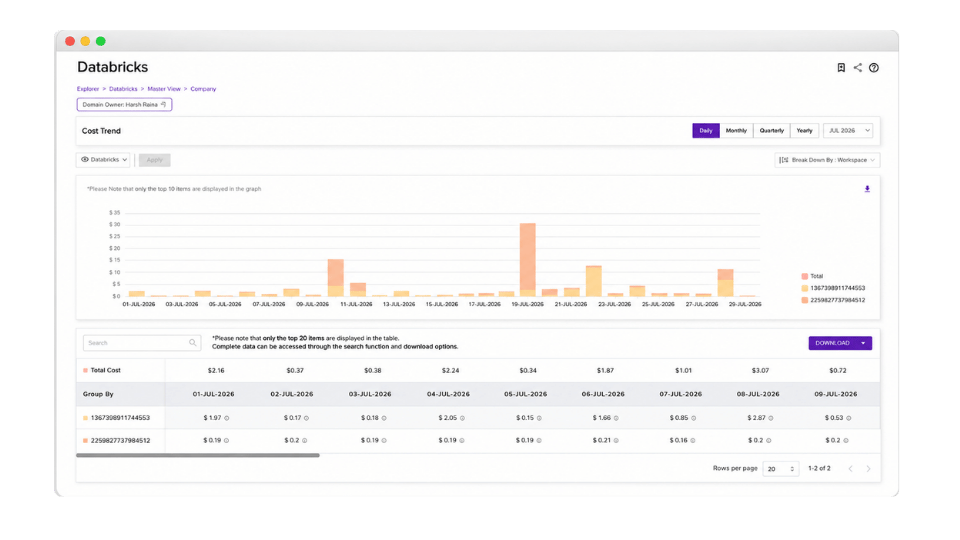Switch cost trend to Monthly
The height and width of the screenshot is (540, 960).
(x=736, y=131)
